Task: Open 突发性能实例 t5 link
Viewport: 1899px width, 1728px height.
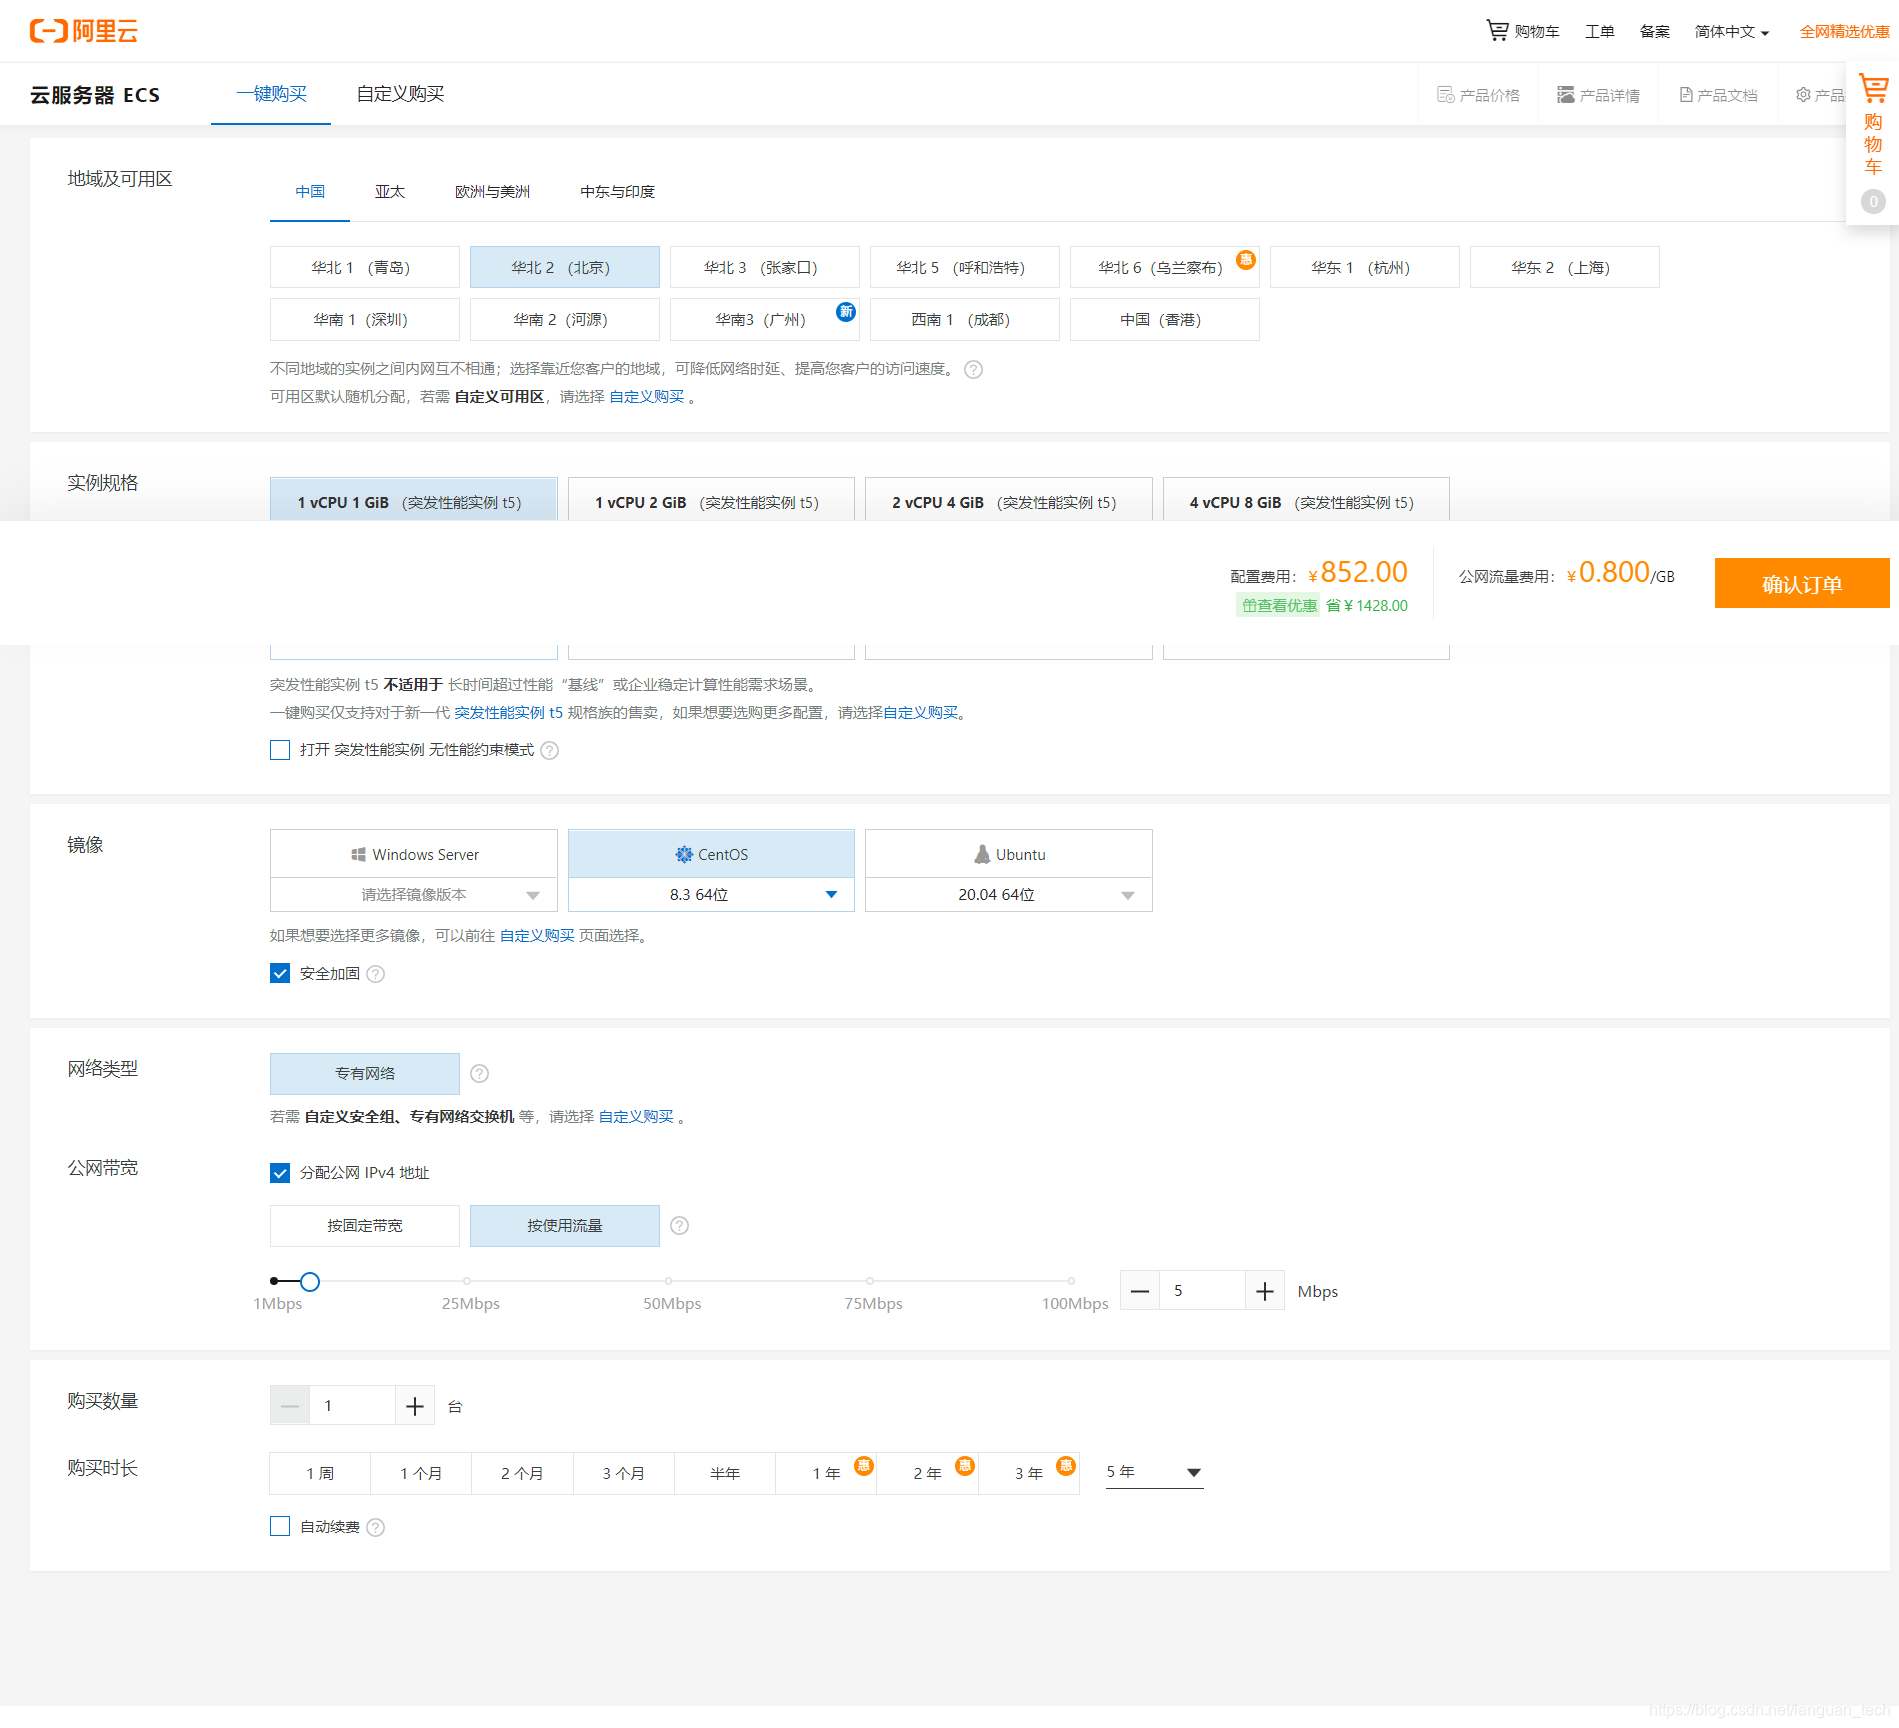Action: pyautogui.click(x=509, y=713)
